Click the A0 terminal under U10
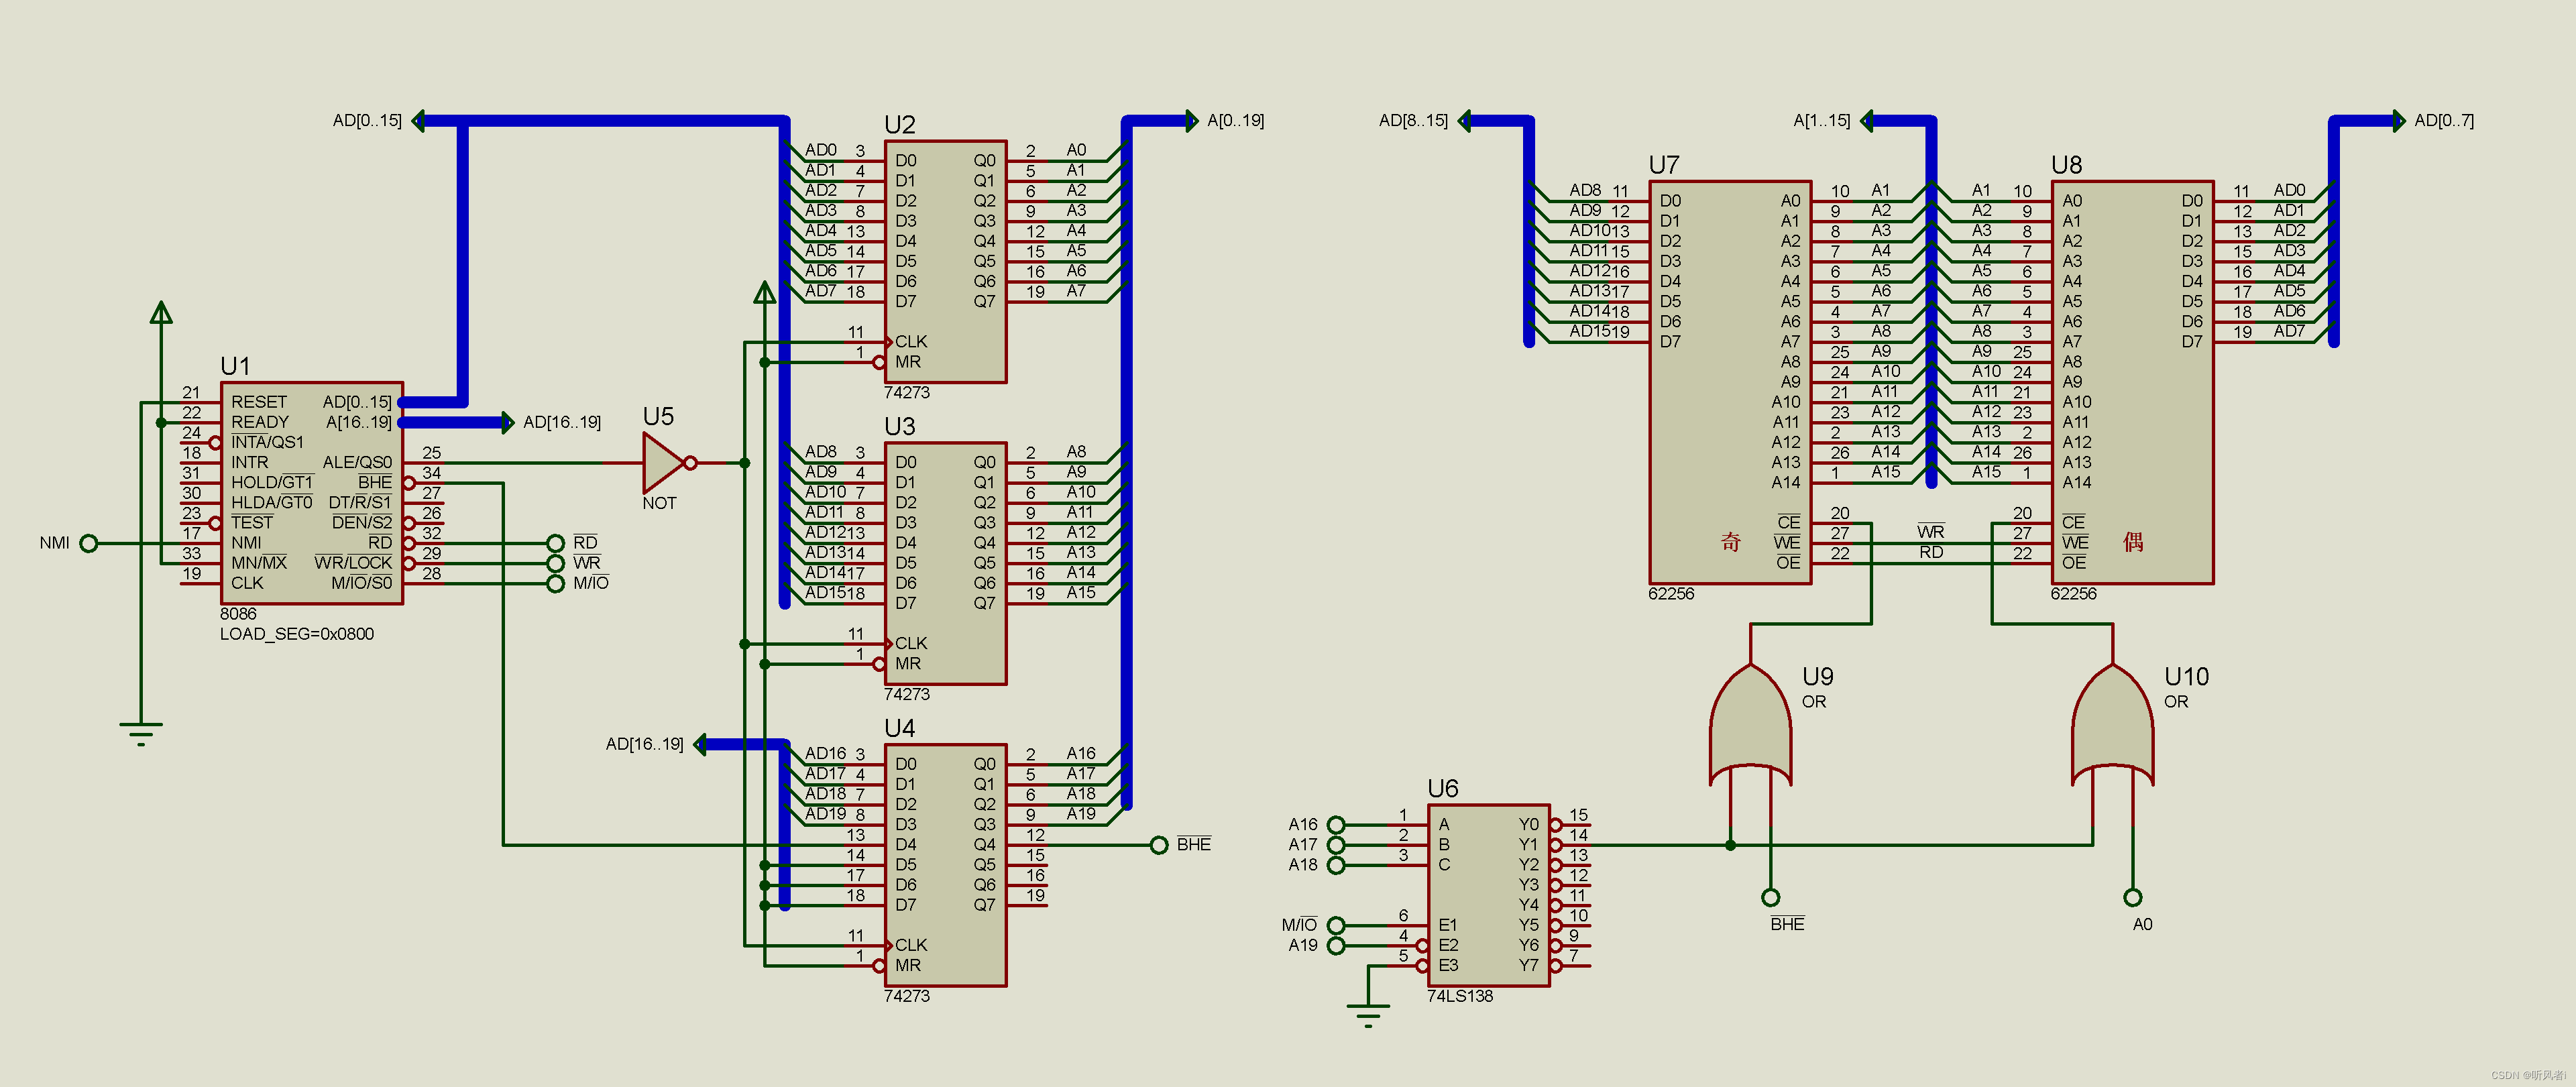The height and width of the screenshot is (1087, 2576). [x=2132, y=897]
